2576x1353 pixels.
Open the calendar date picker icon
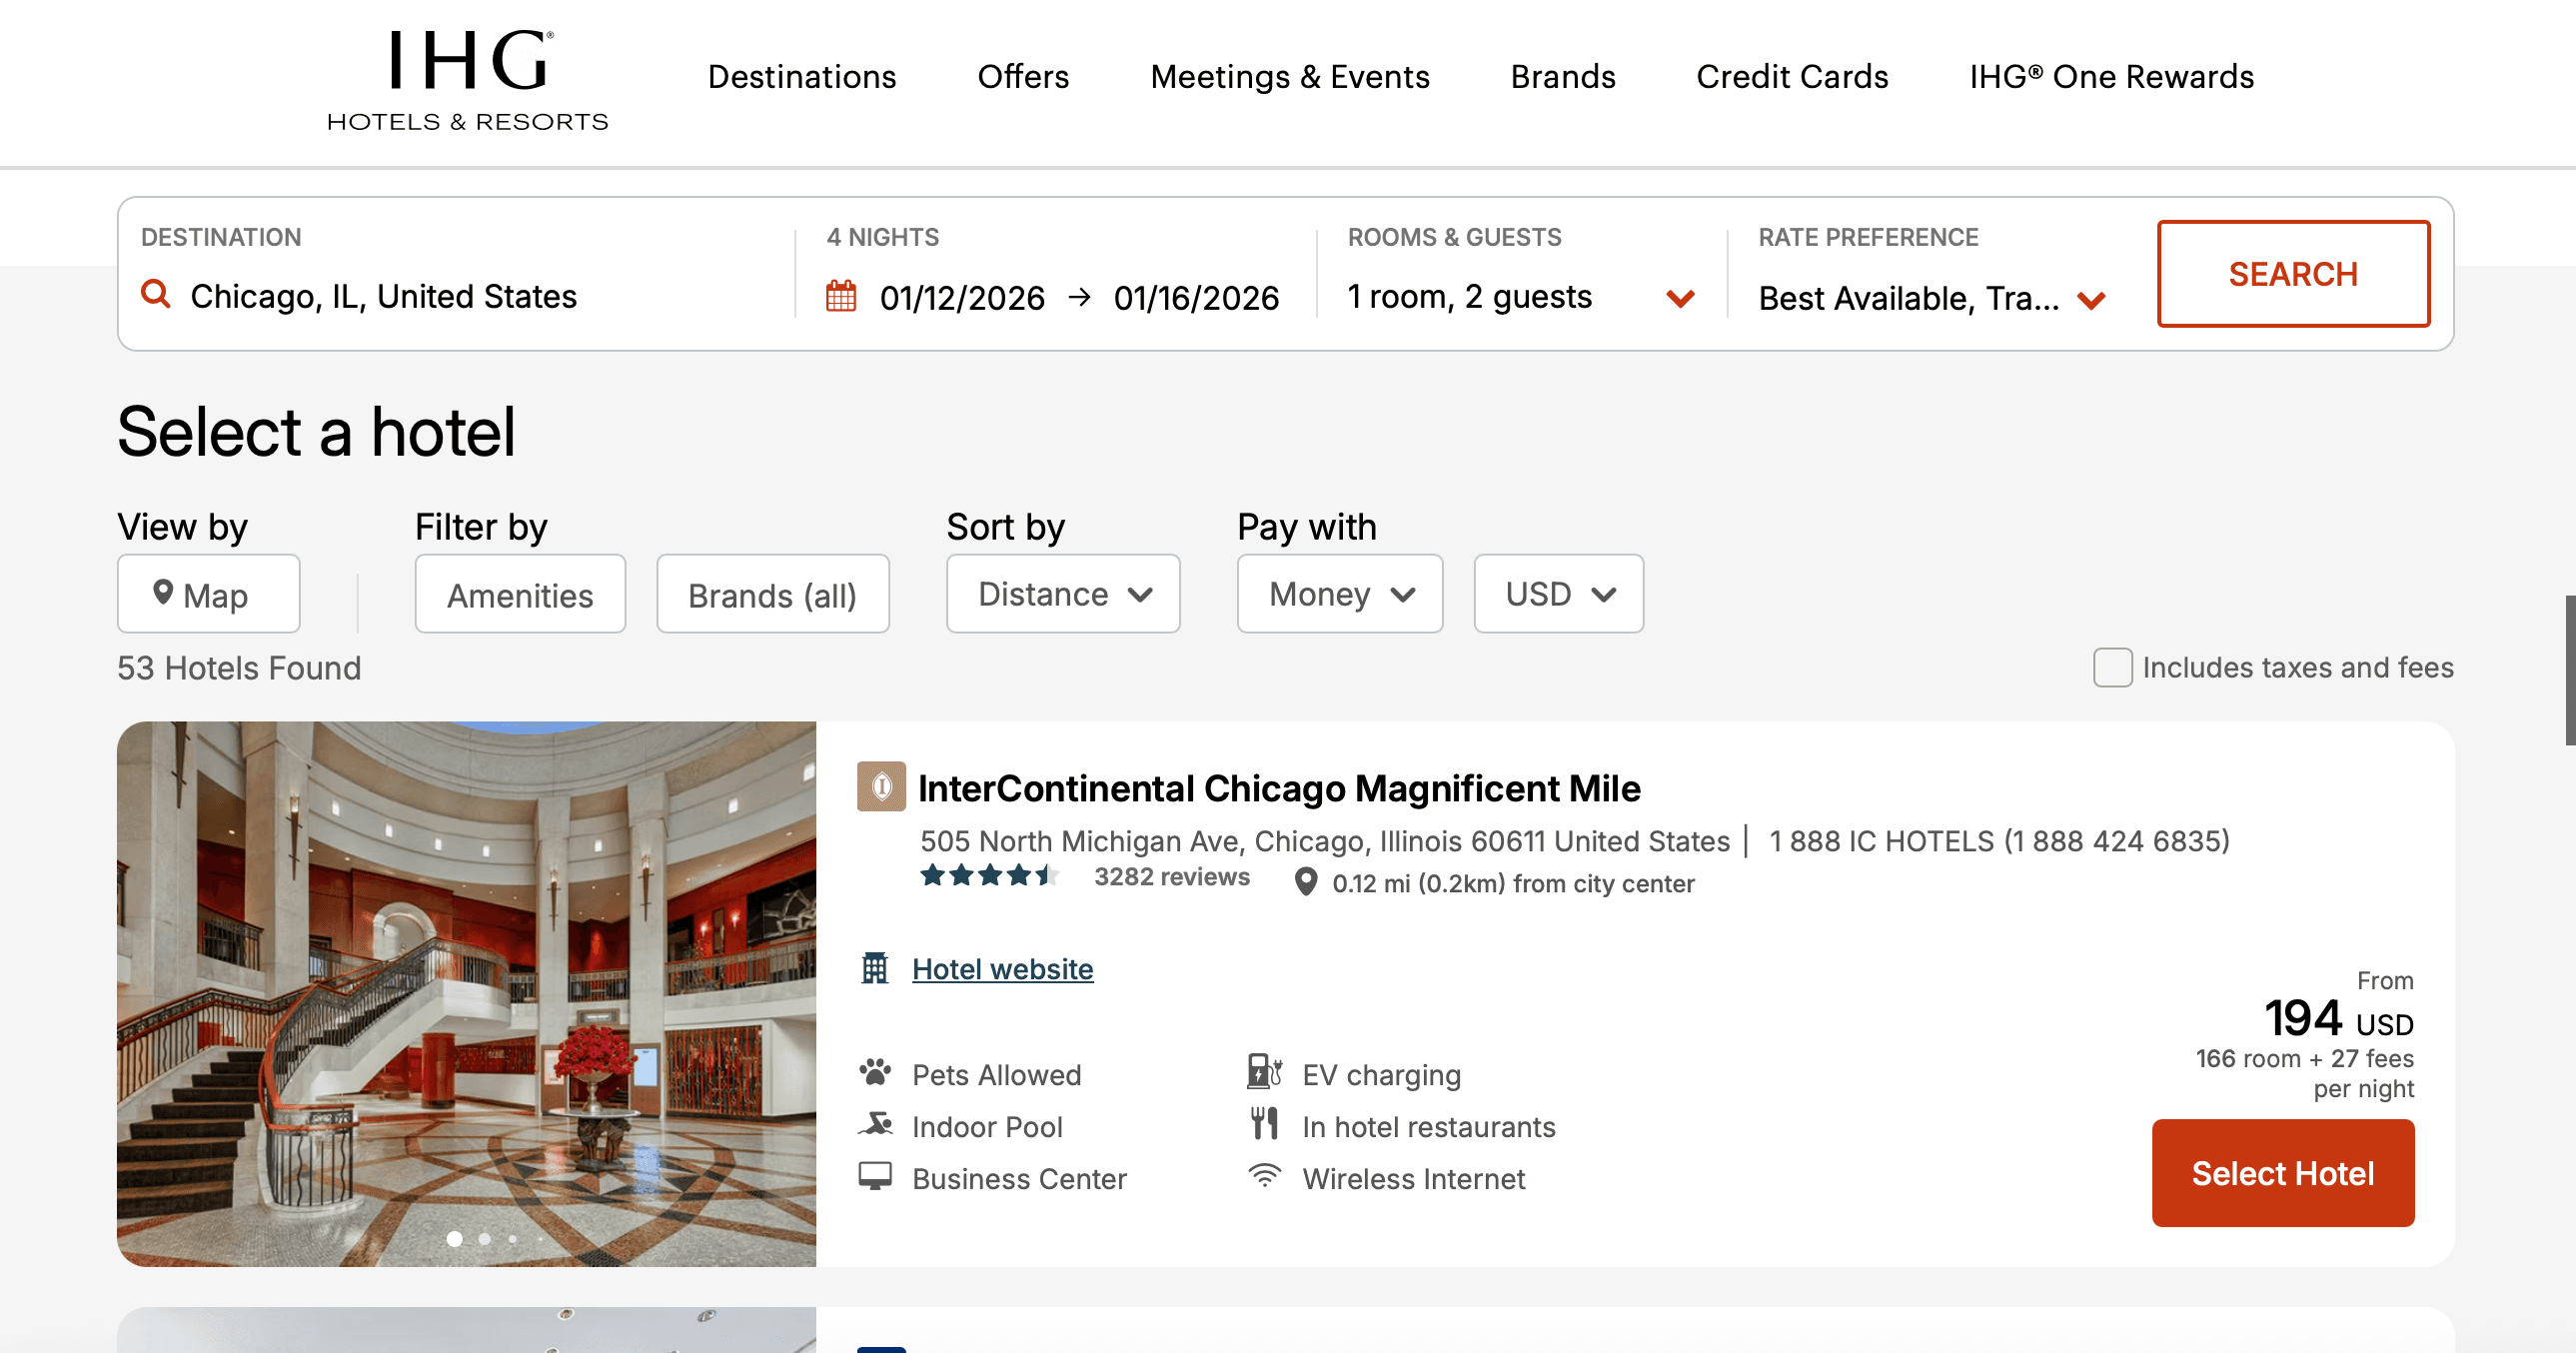coord(841,297)
